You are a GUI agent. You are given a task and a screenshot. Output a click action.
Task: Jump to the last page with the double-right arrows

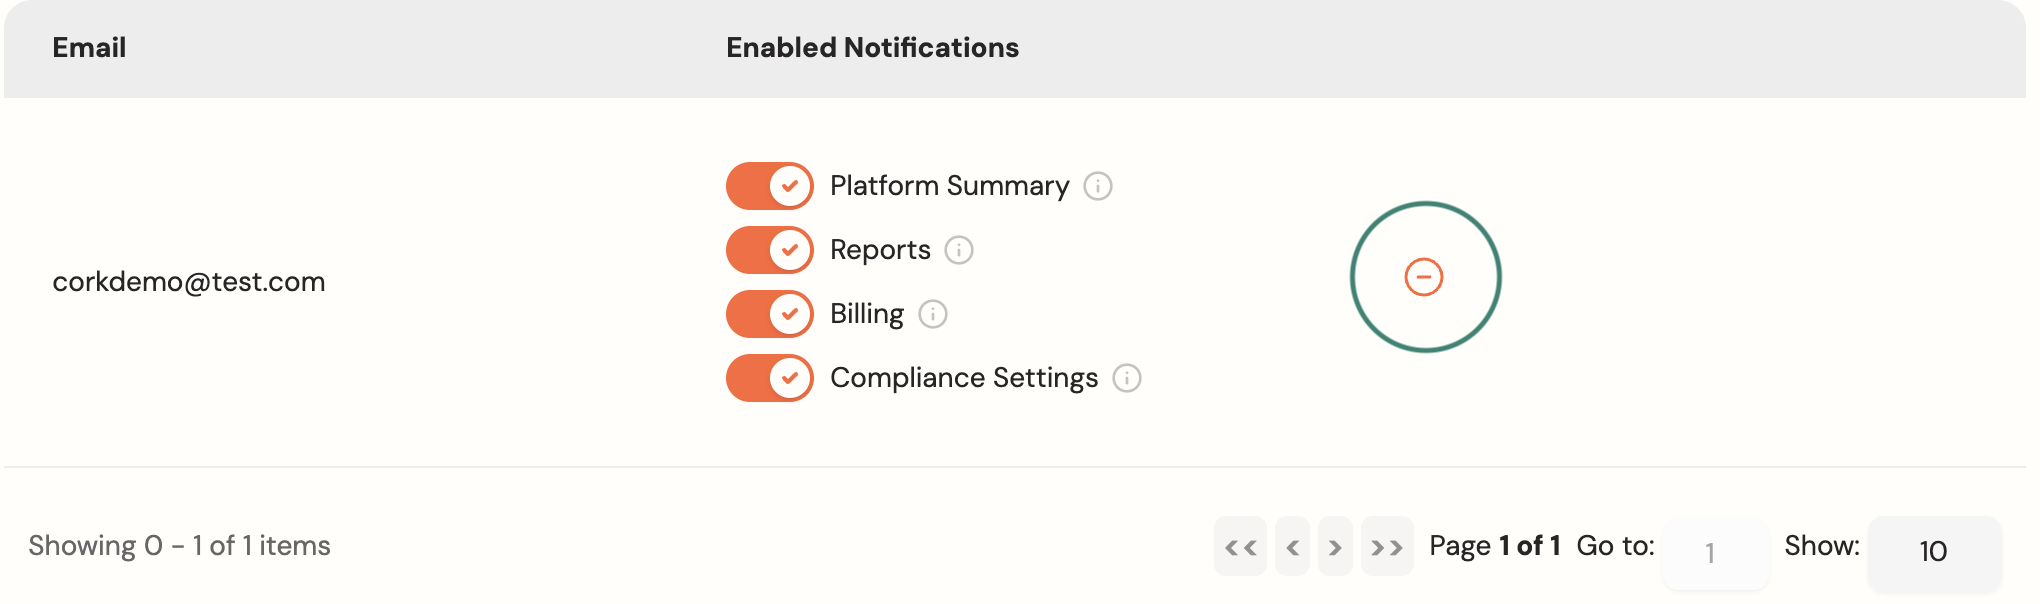[1387, 546]
